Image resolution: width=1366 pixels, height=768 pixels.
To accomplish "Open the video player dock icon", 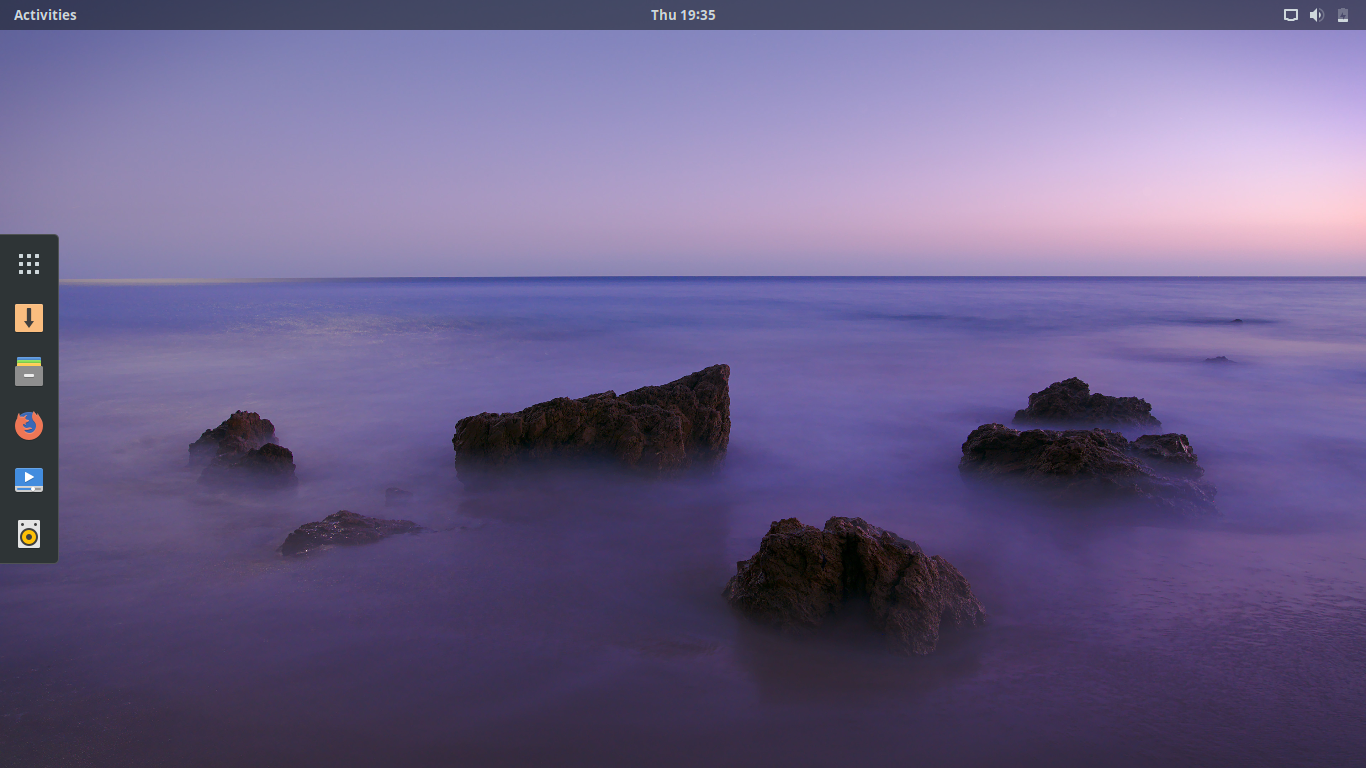I will (29, 480).
